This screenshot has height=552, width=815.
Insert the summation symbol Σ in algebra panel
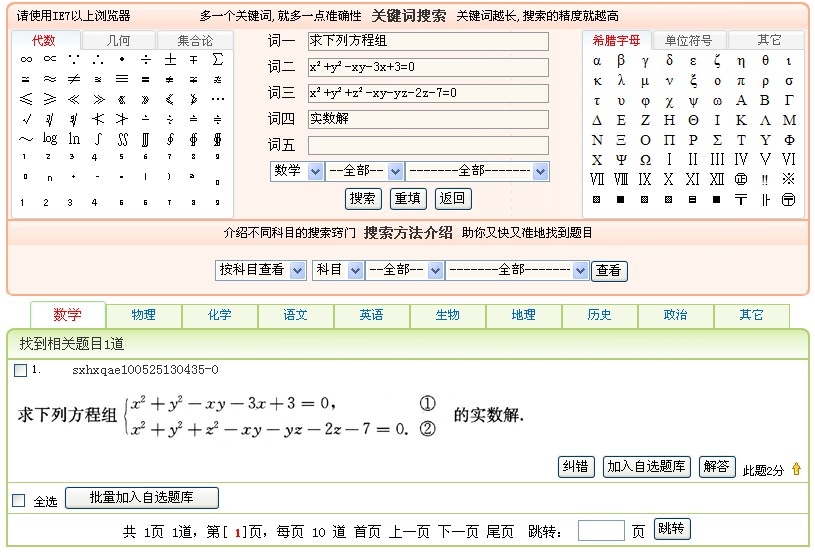click(218, 59)
